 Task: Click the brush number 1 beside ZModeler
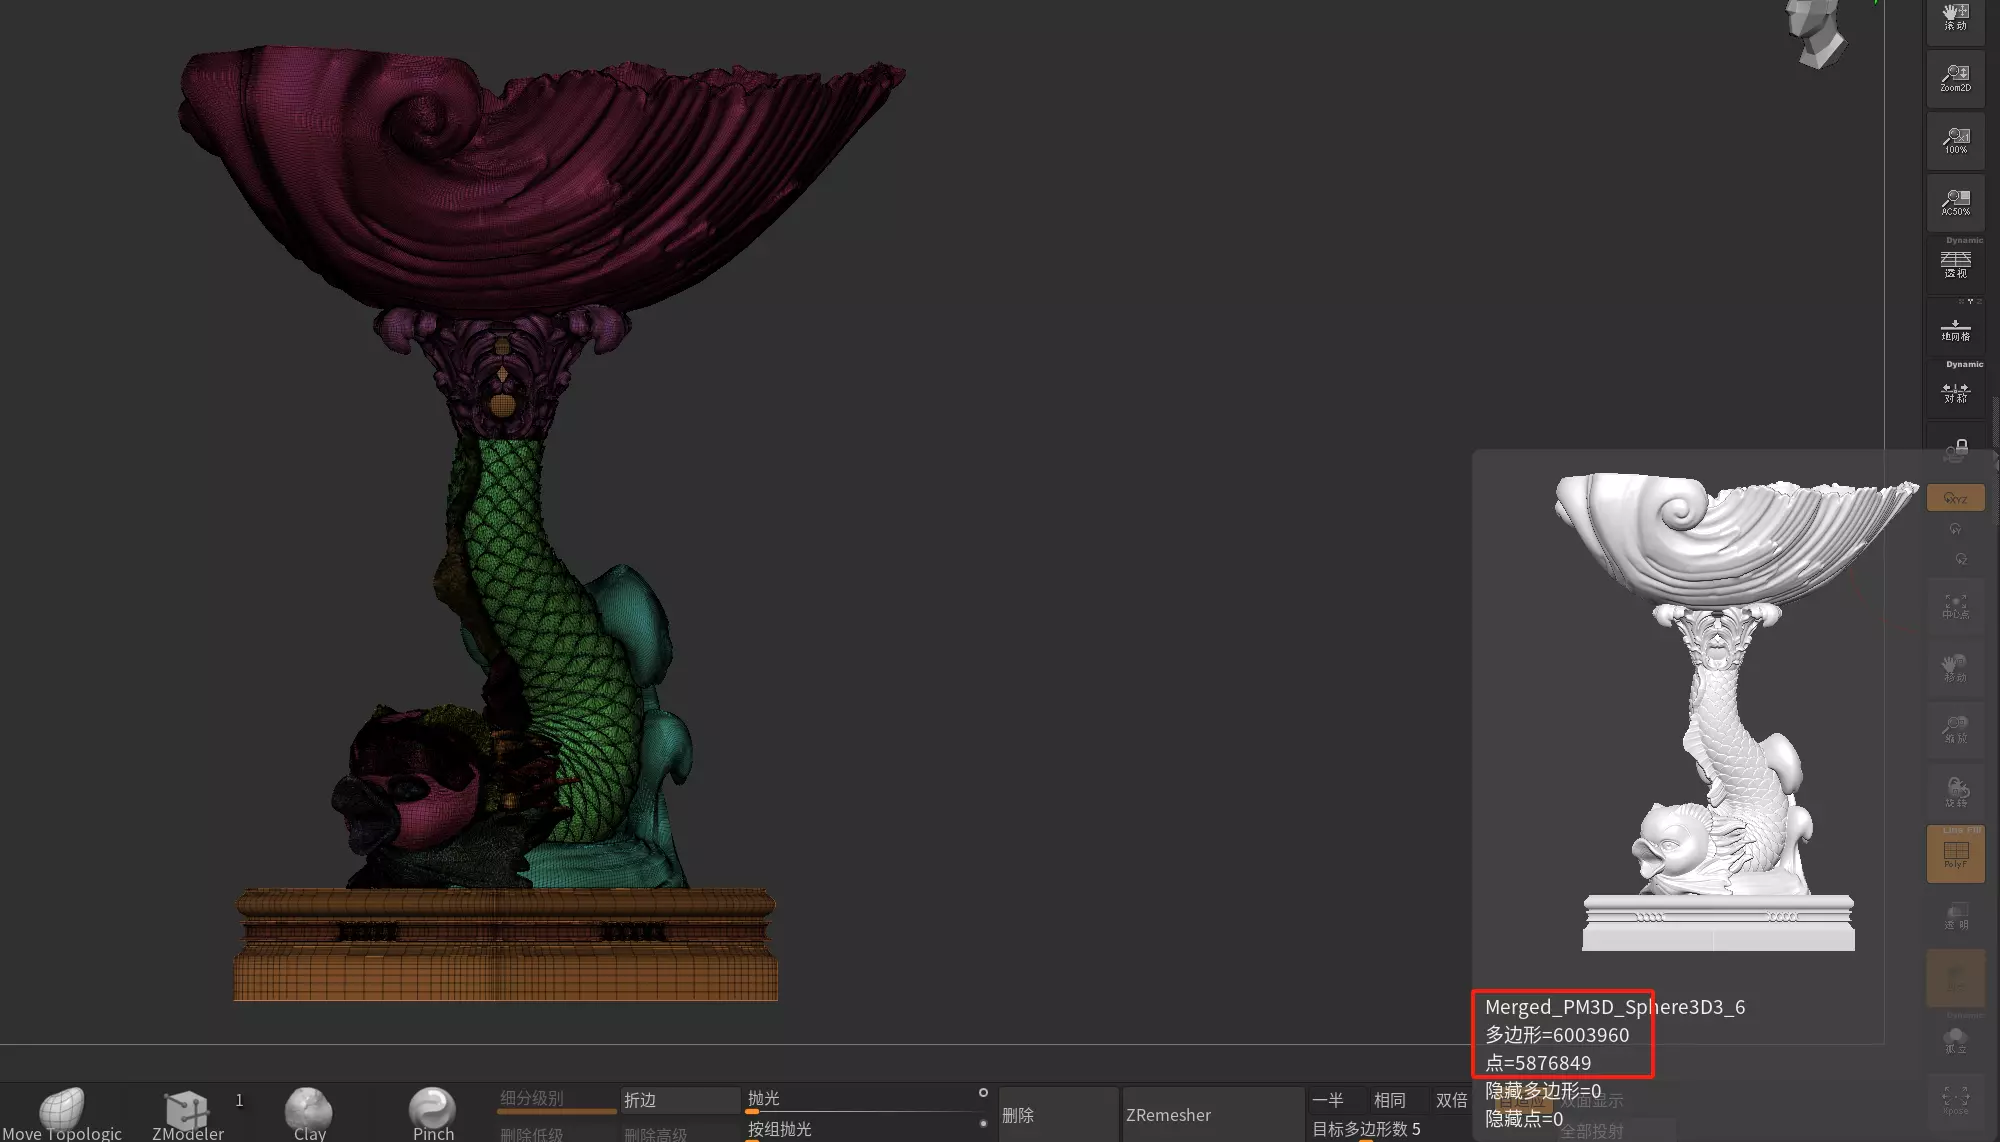239,1100
